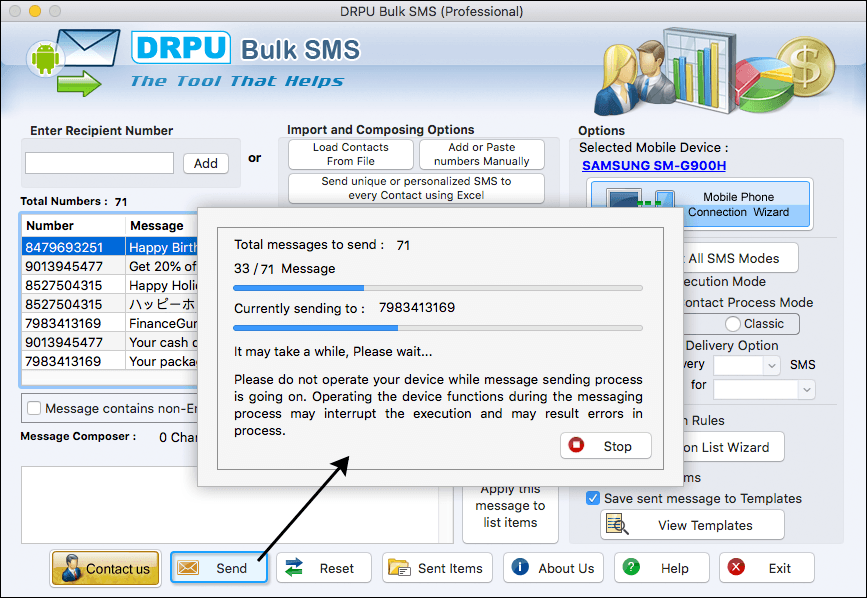Select the 'Get 20% of' message row
This screenshot has height=598, width=867.
pyautogui.click(x=109, y=266)
